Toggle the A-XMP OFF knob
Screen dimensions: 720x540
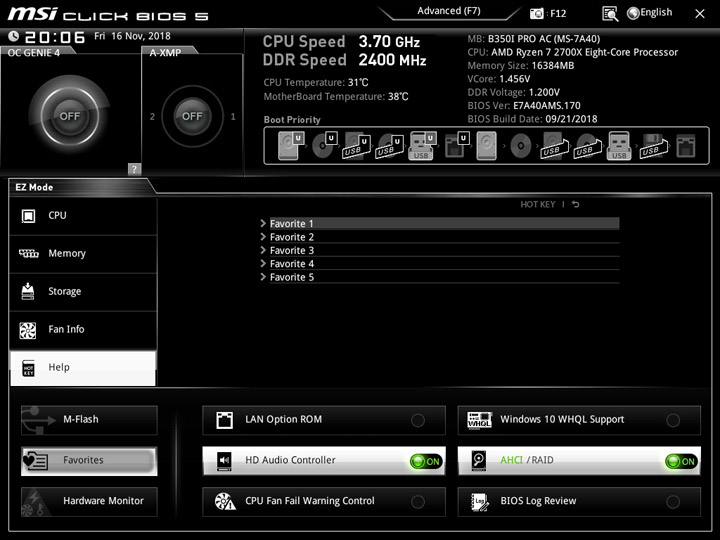pos(192,116)
